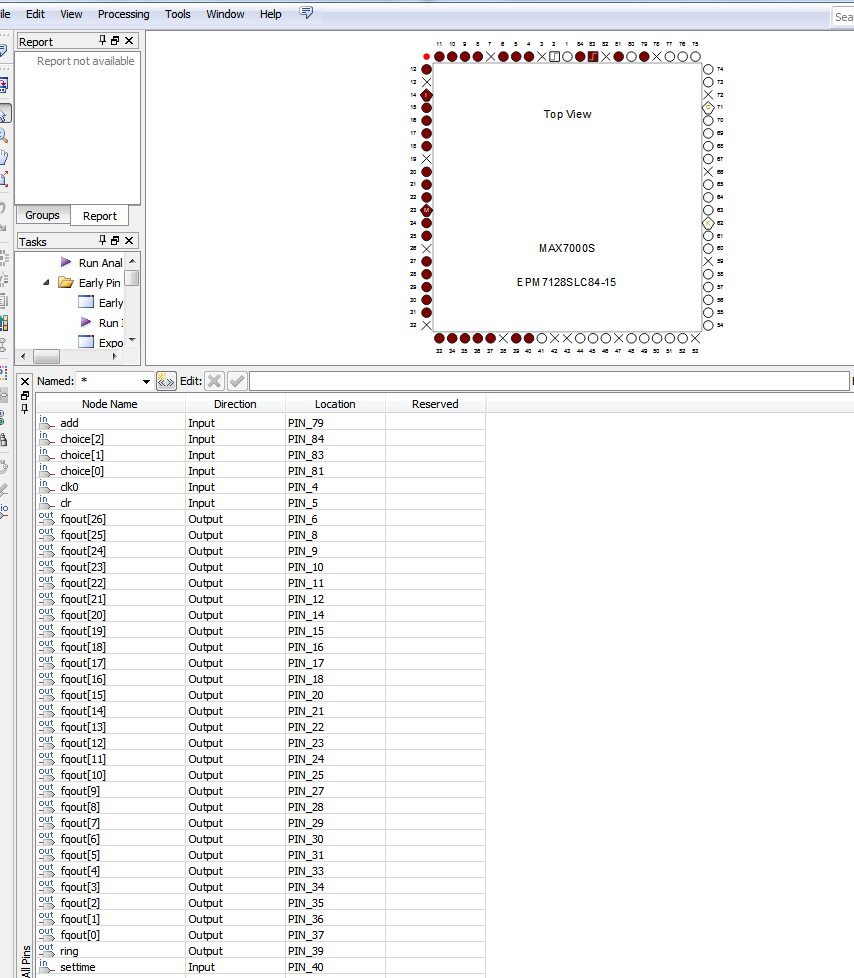Viewport: 854px width, 978px height.
Task: Select the Zoom tool magnifier
Action: [x=4, y=135]
